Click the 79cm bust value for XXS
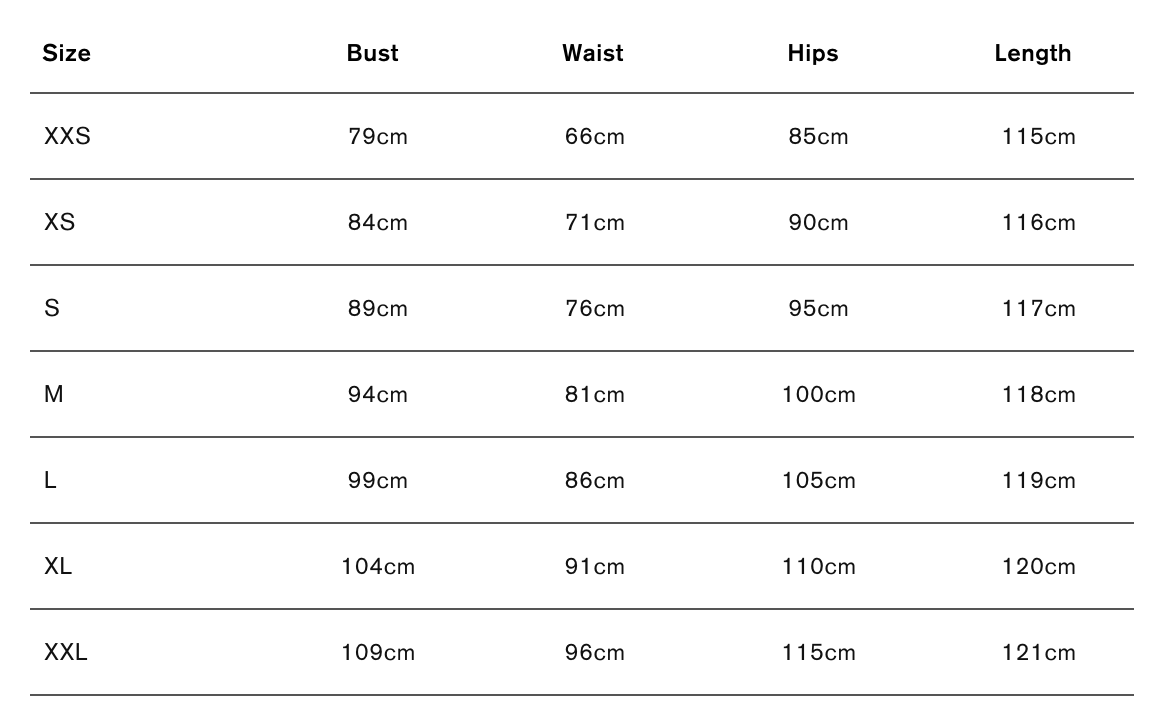 pyautogui.click(x=378, y=137)
